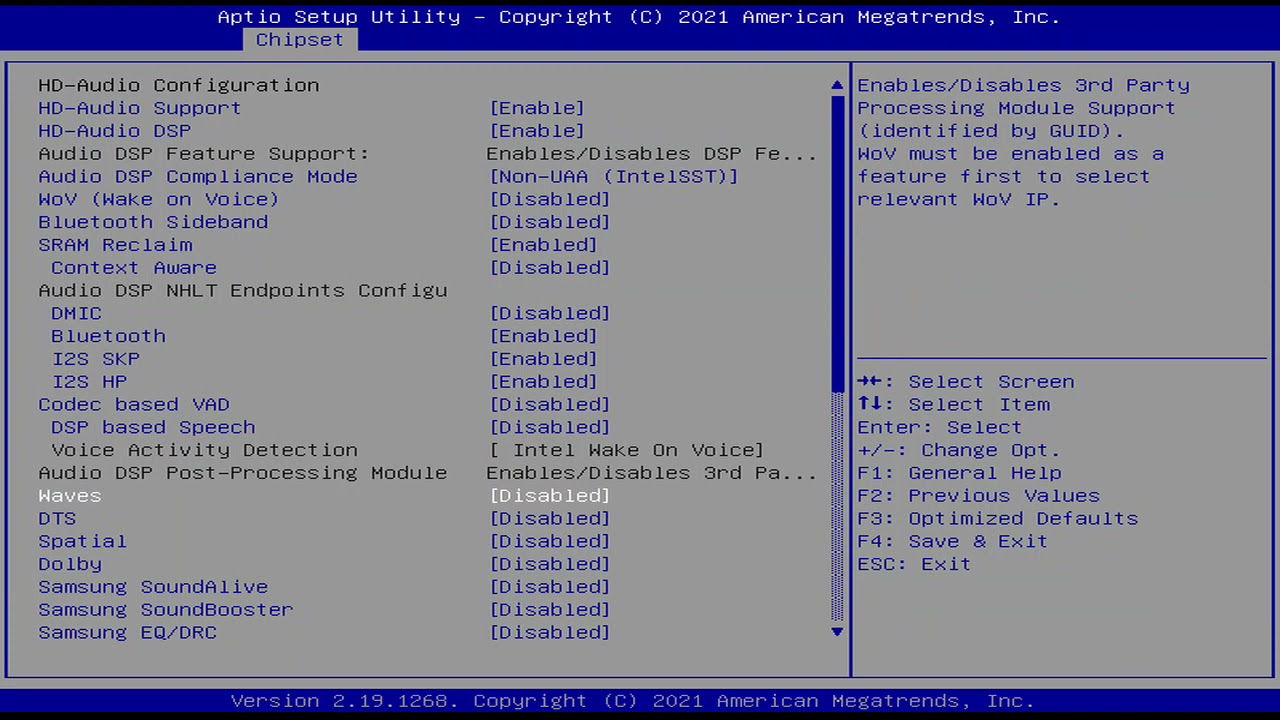This screenshot has height=720, width=1280.
Task: Select SRAM Reclaim label
Action: pyautogui.click(x=115, y=245)
